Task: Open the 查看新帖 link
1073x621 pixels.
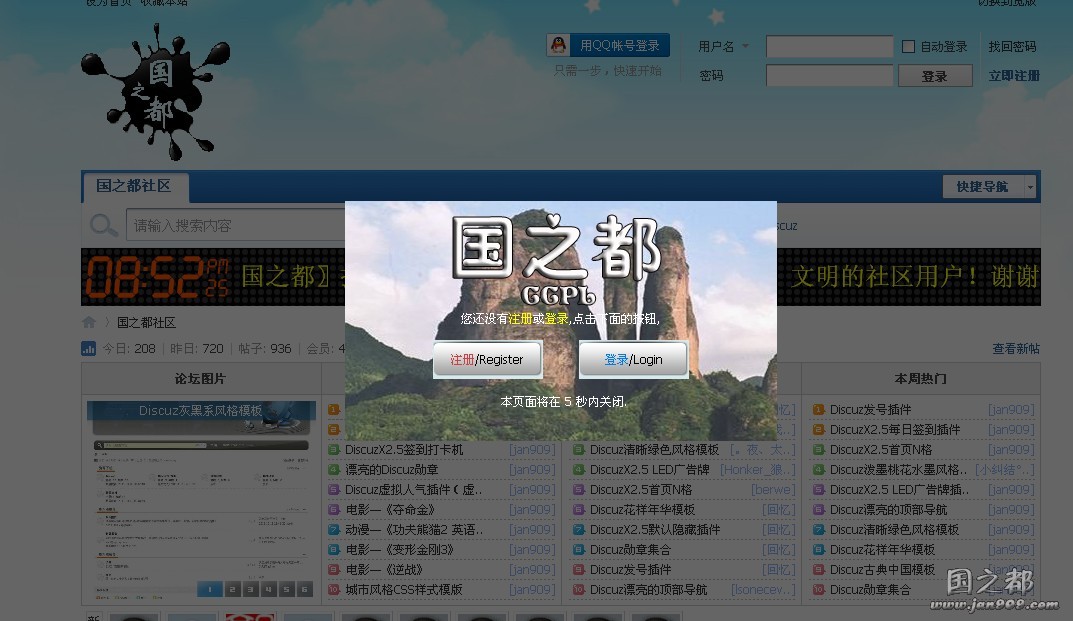Action: click(x=1016, y=348)
